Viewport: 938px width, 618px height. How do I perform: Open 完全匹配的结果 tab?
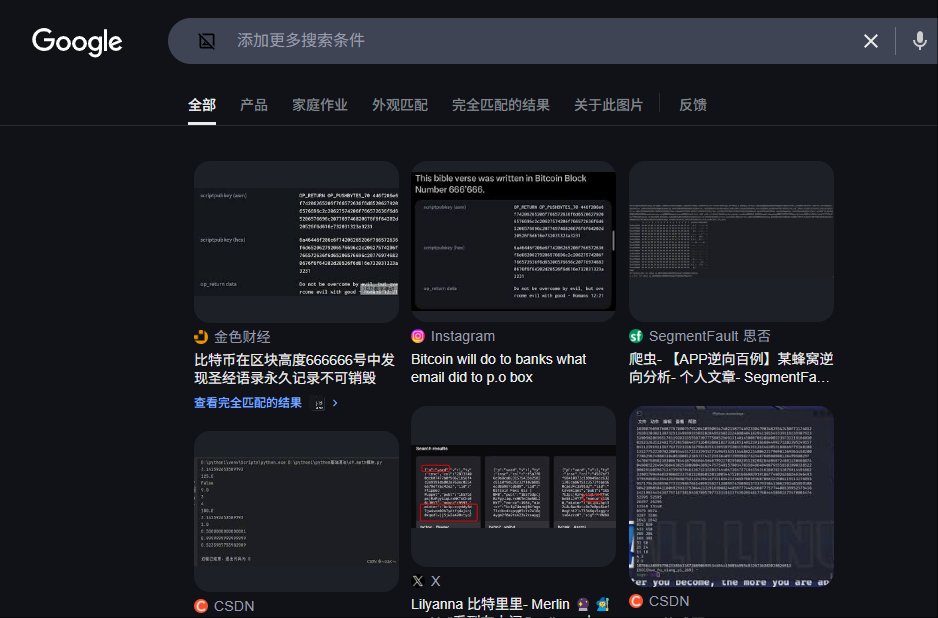point(501,105)
